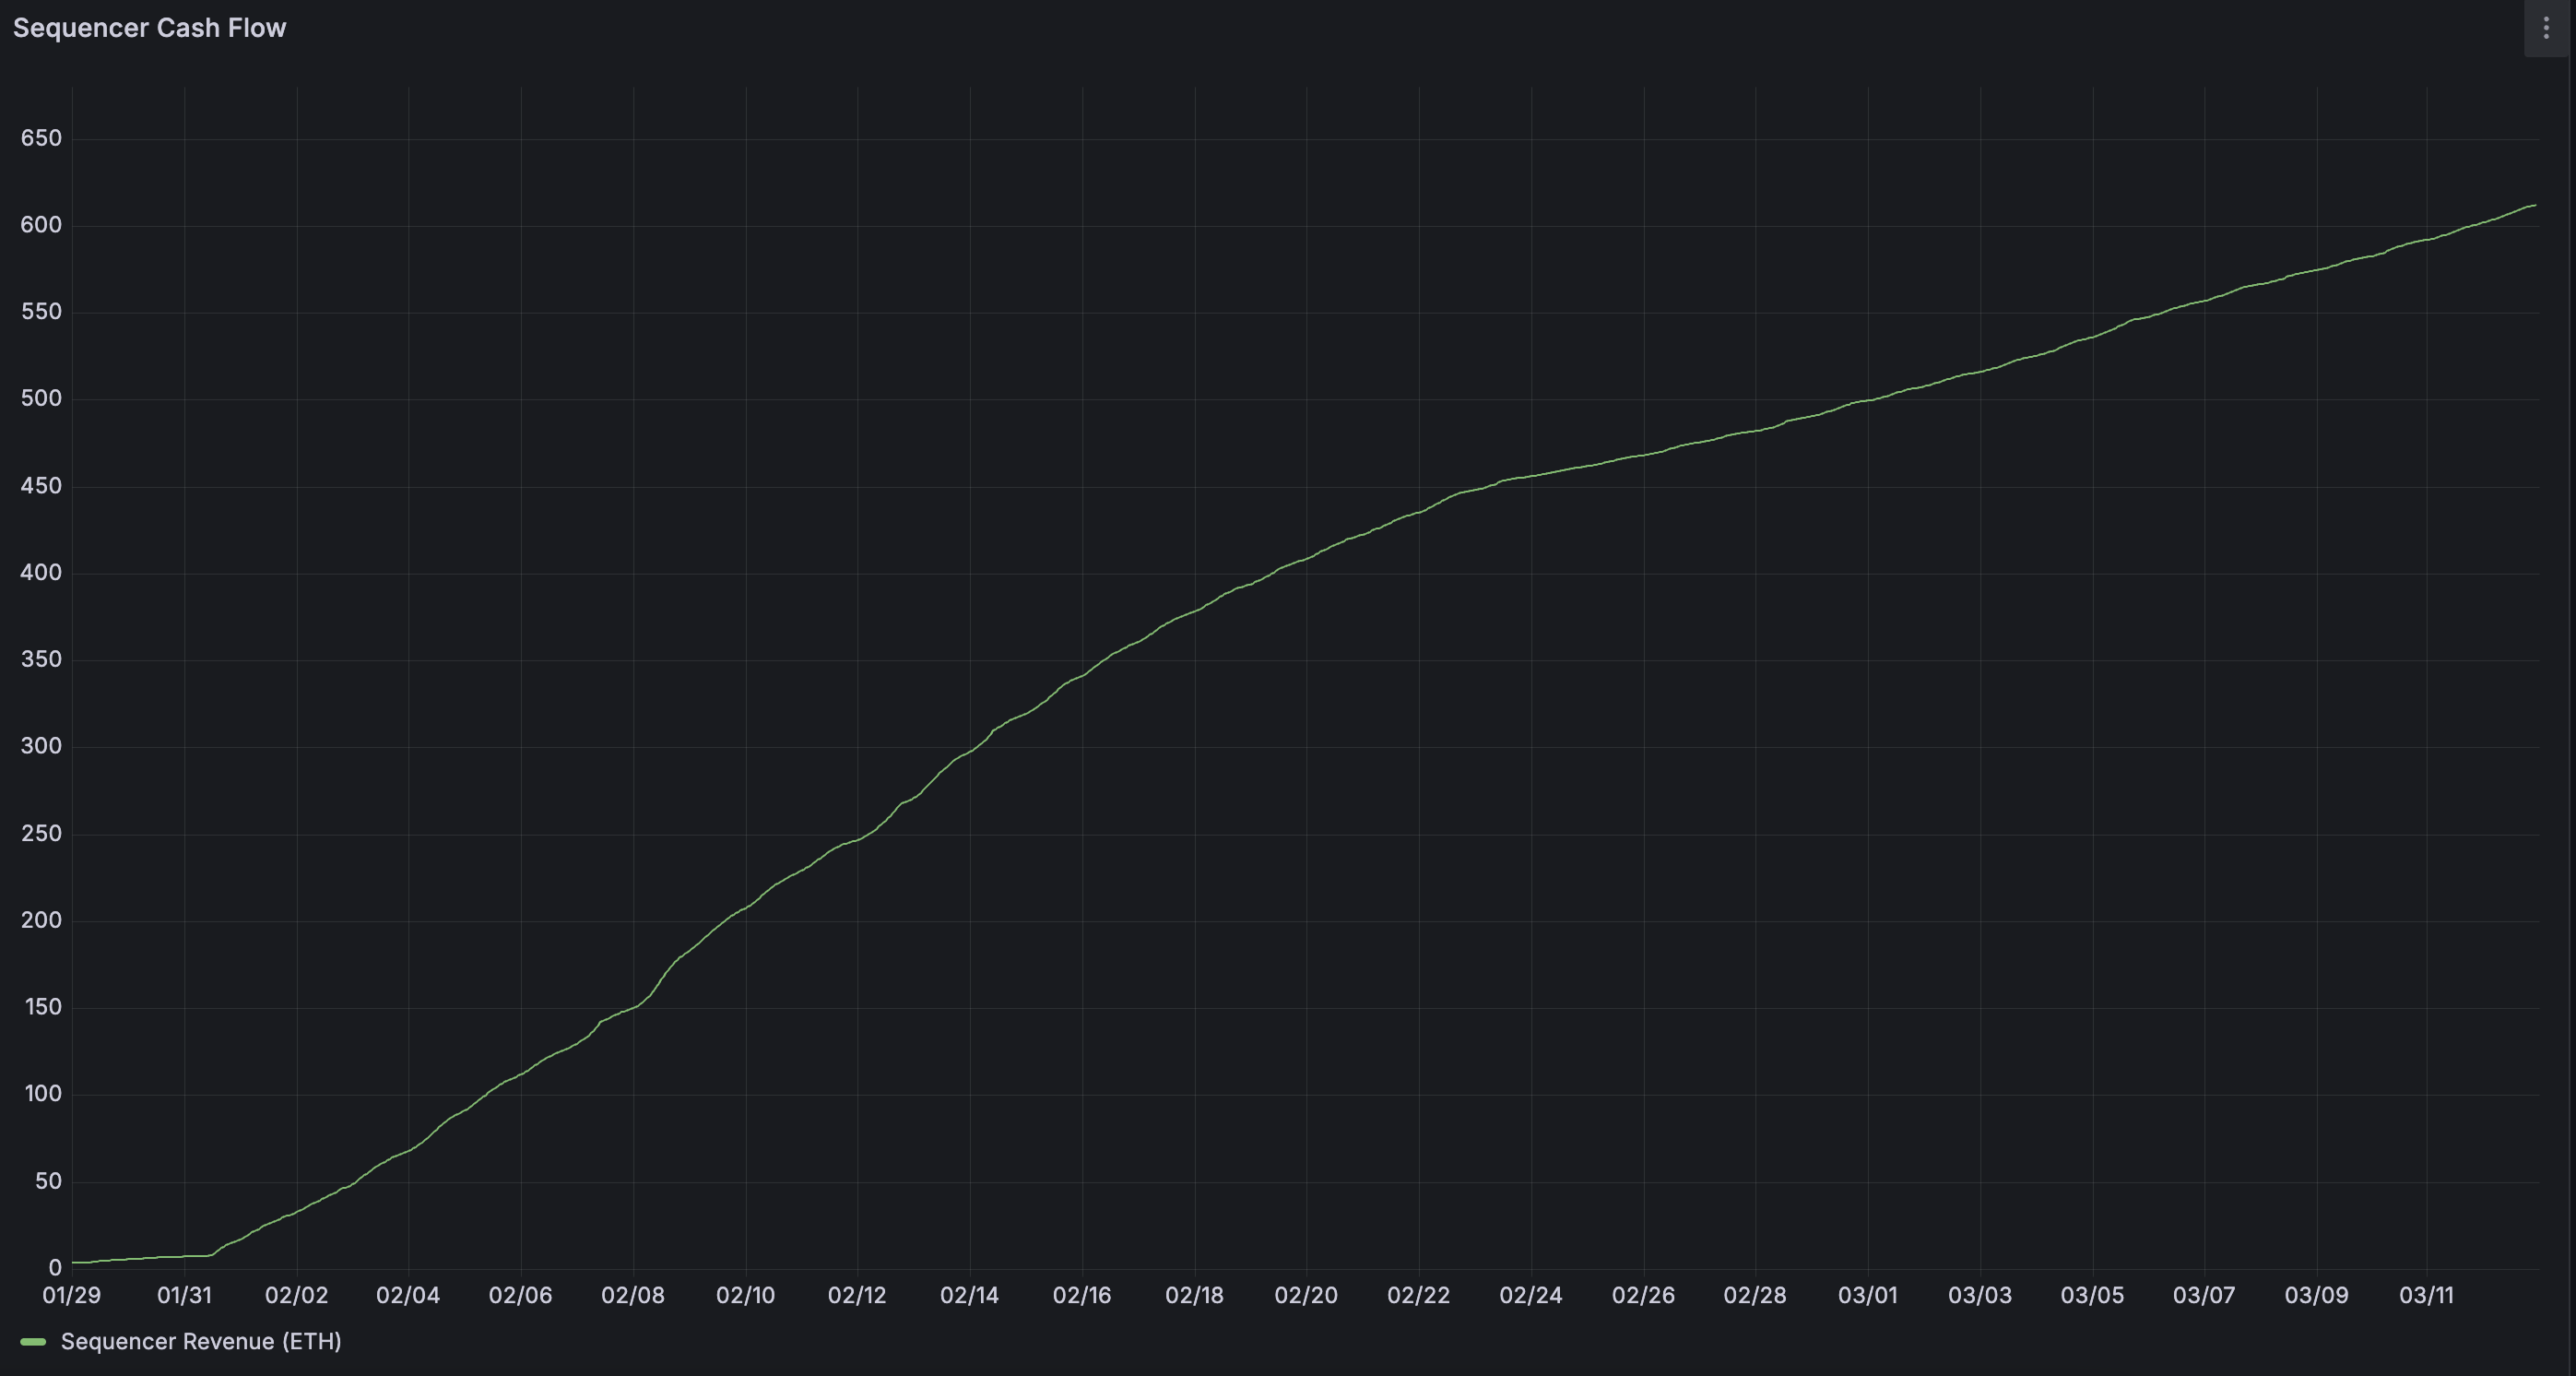Select the 02/14 x-axis date label
Viewport: 2576px width, 1376px height.
point(971,1295)
